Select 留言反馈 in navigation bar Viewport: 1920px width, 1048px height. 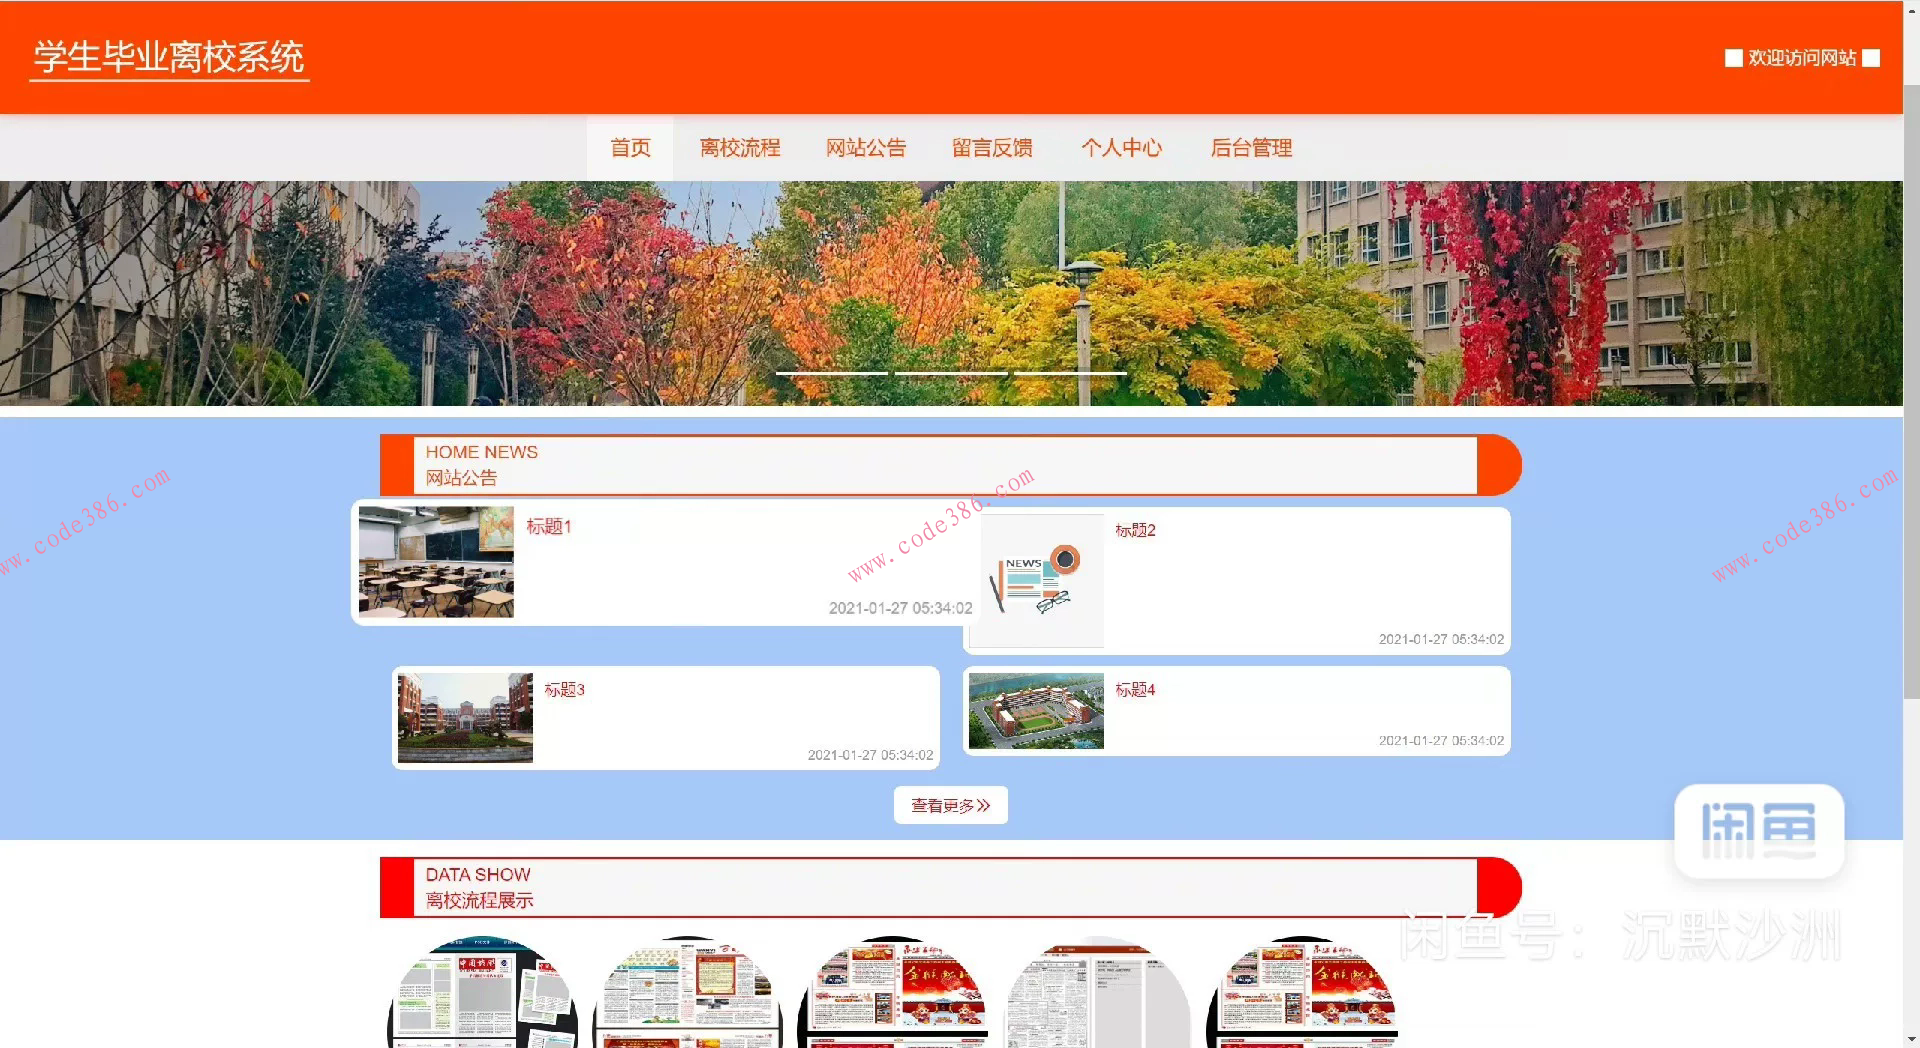[x=992, y=148]
